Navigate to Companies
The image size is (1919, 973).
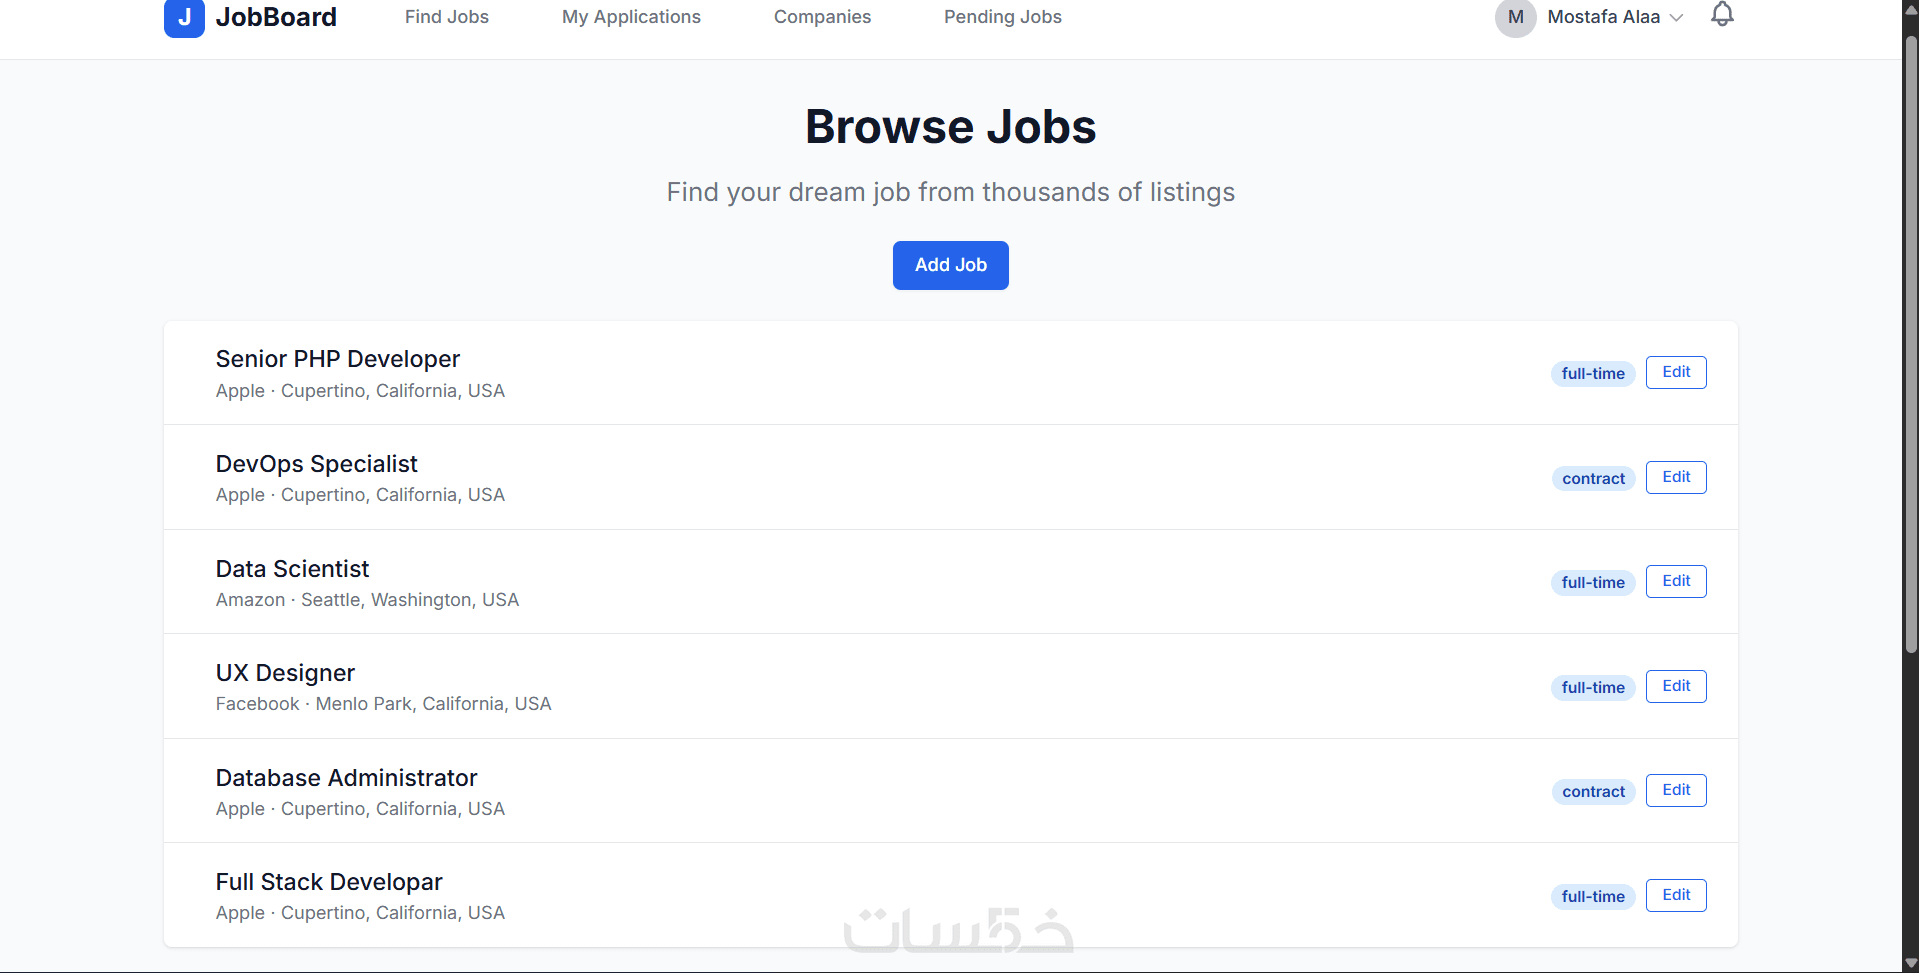pos(822,17)
